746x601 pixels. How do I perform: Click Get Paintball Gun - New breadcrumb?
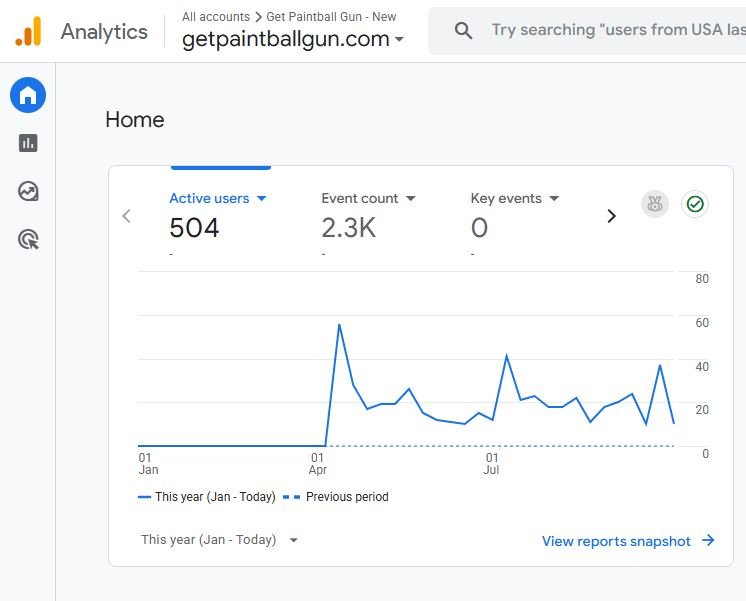click(x=331, y=17)
